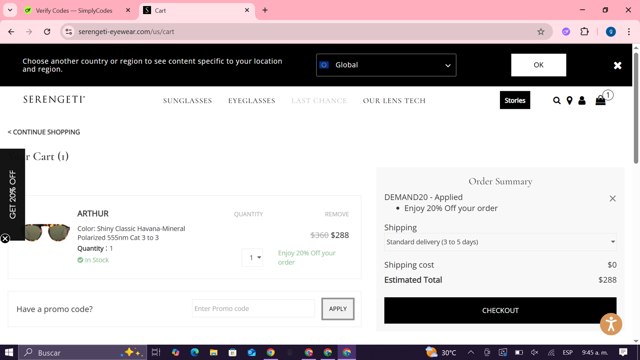The height and width of the screenshot is (360, 640).
Task: Open Task View on the taskbar
Action: click(156, 352)
